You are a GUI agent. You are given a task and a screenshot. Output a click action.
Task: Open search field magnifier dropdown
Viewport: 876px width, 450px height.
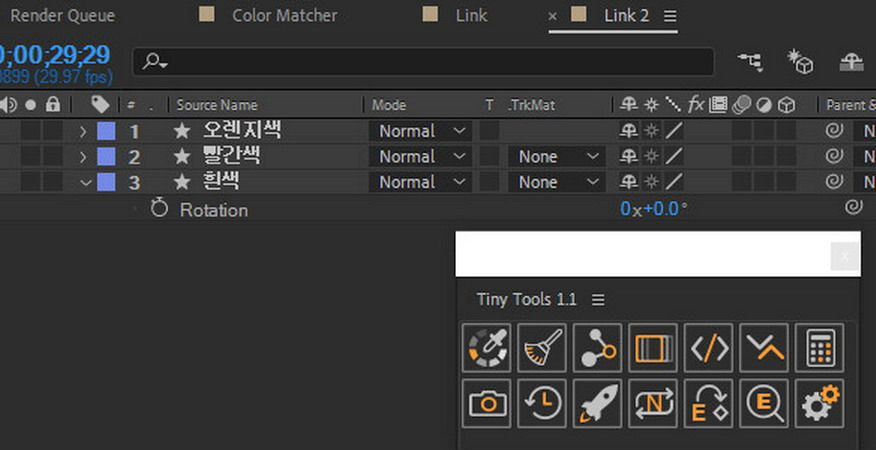tap(155, 61)
